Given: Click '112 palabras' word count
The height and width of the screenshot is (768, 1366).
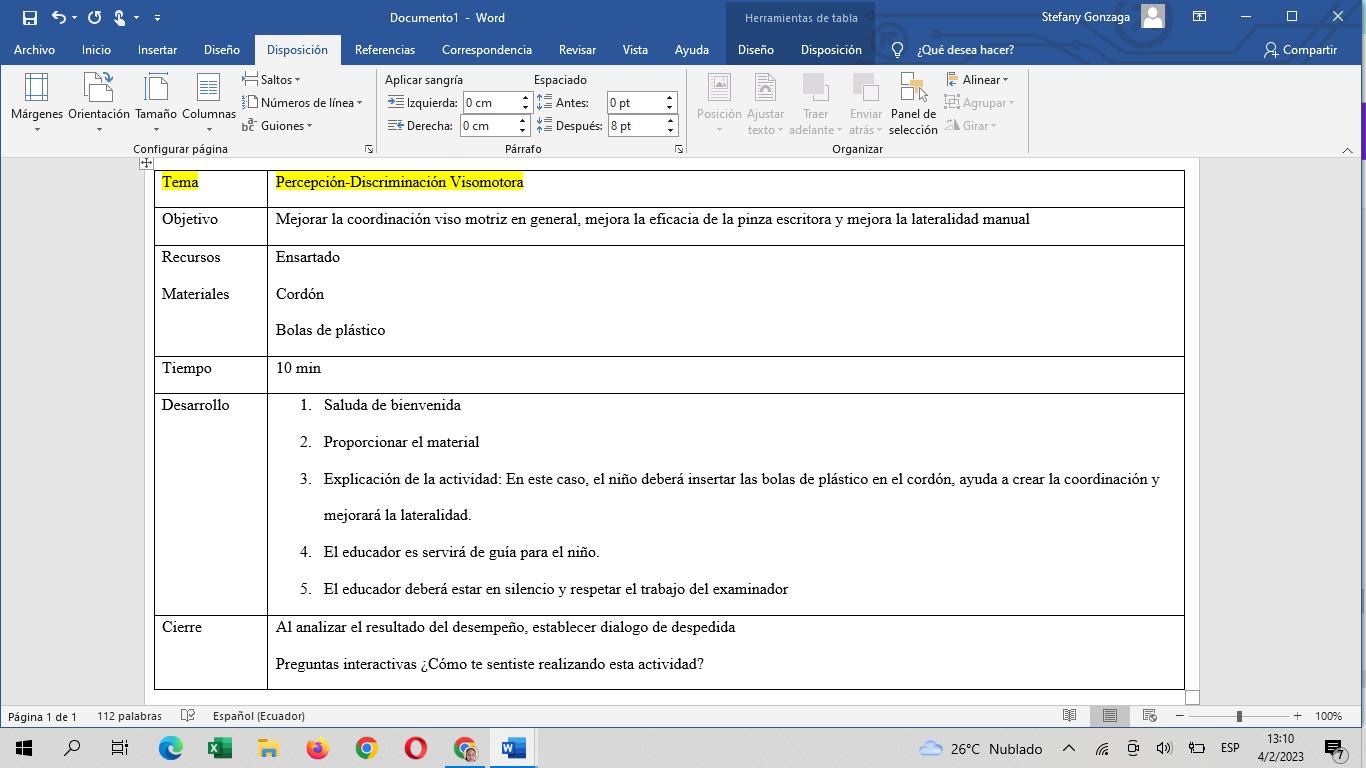Looking at the screenshot, I should pos(130,716).
